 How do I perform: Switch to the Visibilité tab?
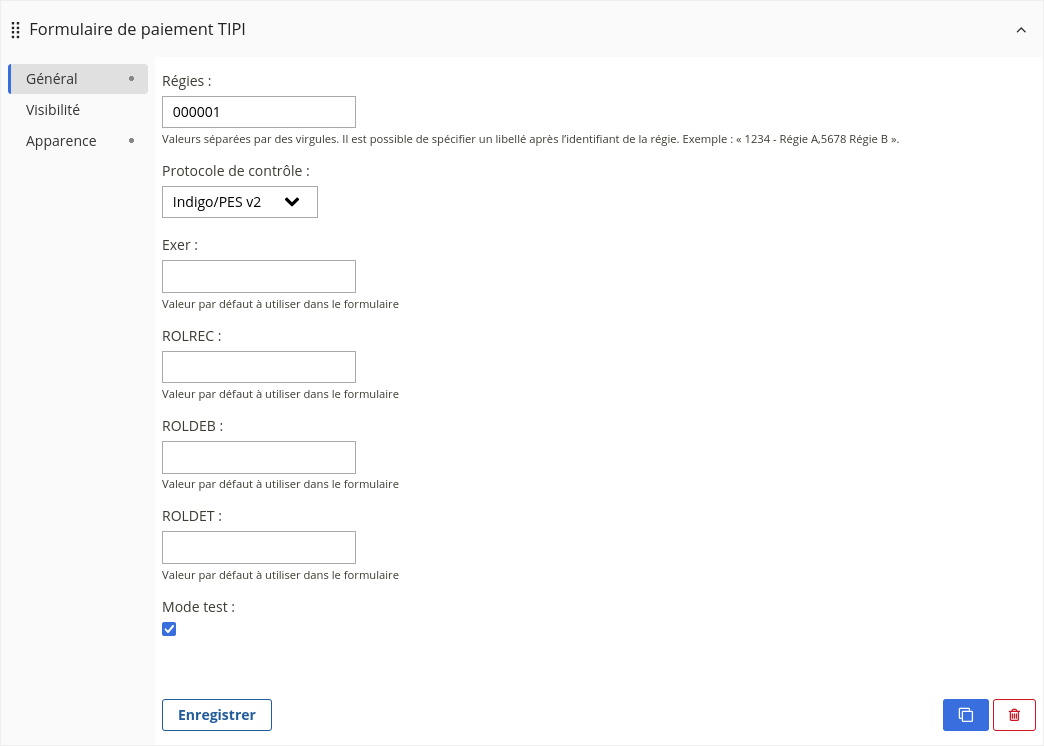[x=78, y=110]
